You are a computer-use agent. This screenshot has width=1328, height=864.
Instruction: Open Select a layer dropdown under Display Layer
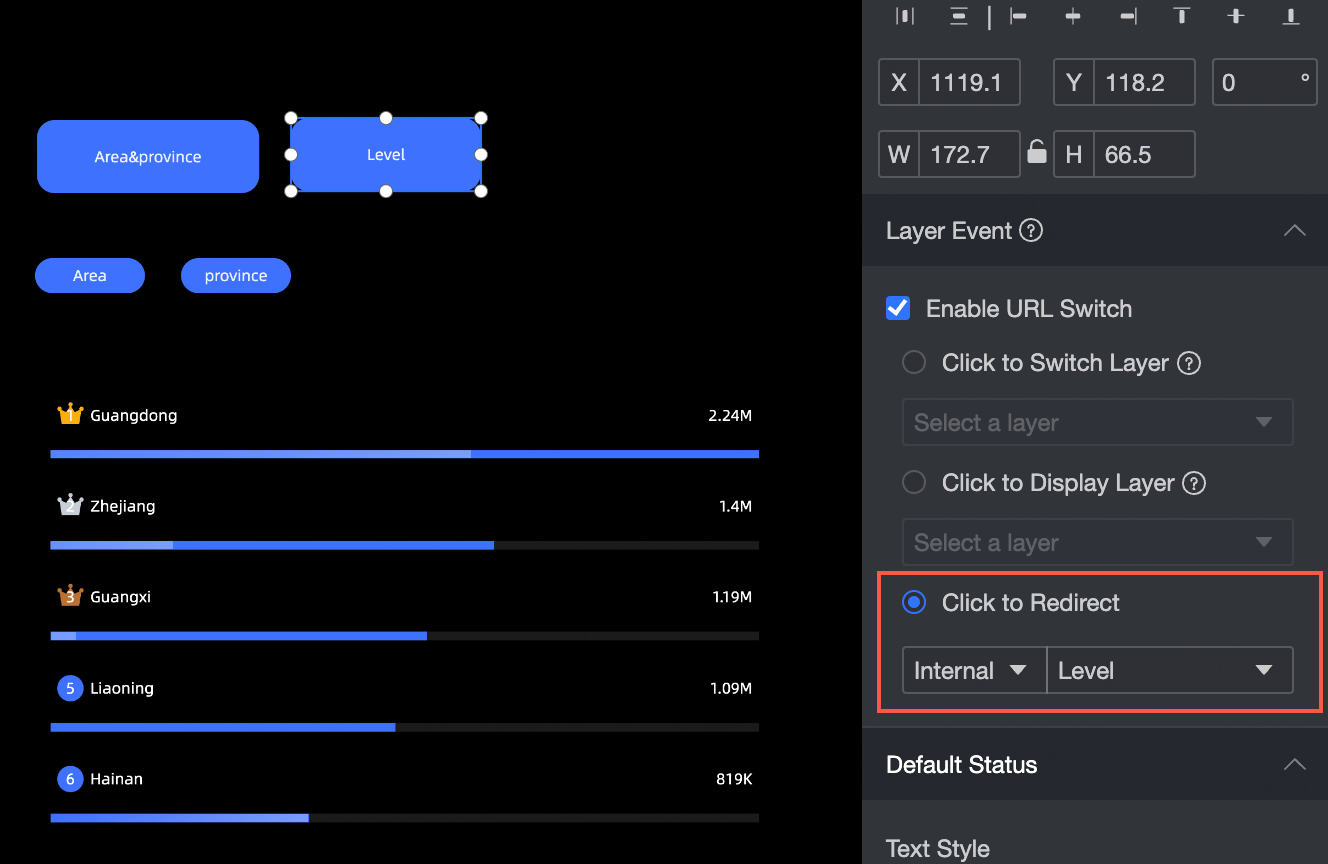point(1097,542)
